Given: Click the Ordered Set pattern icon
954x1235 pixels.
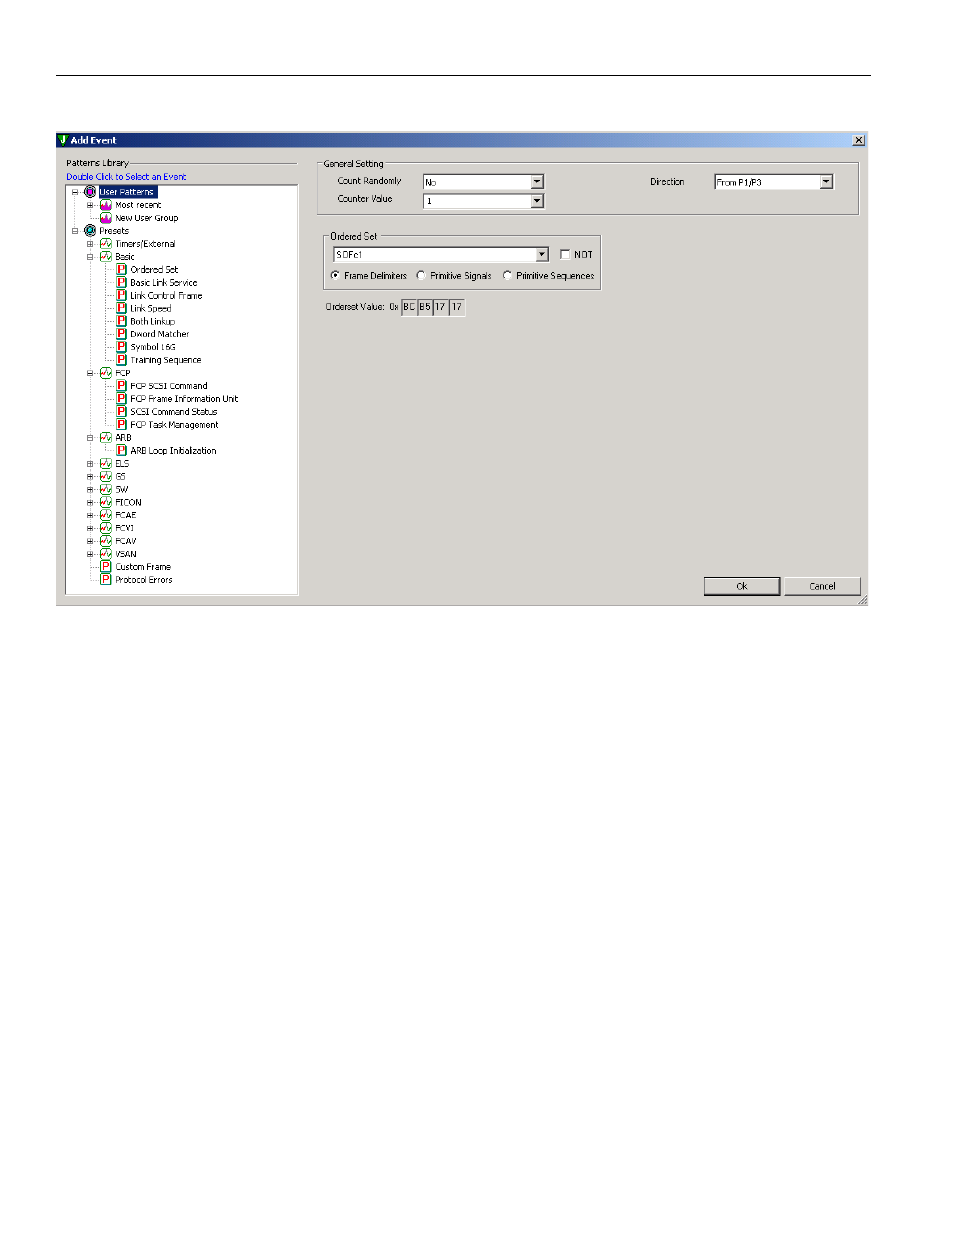Looking at the screenshot, I should (121, 270).
